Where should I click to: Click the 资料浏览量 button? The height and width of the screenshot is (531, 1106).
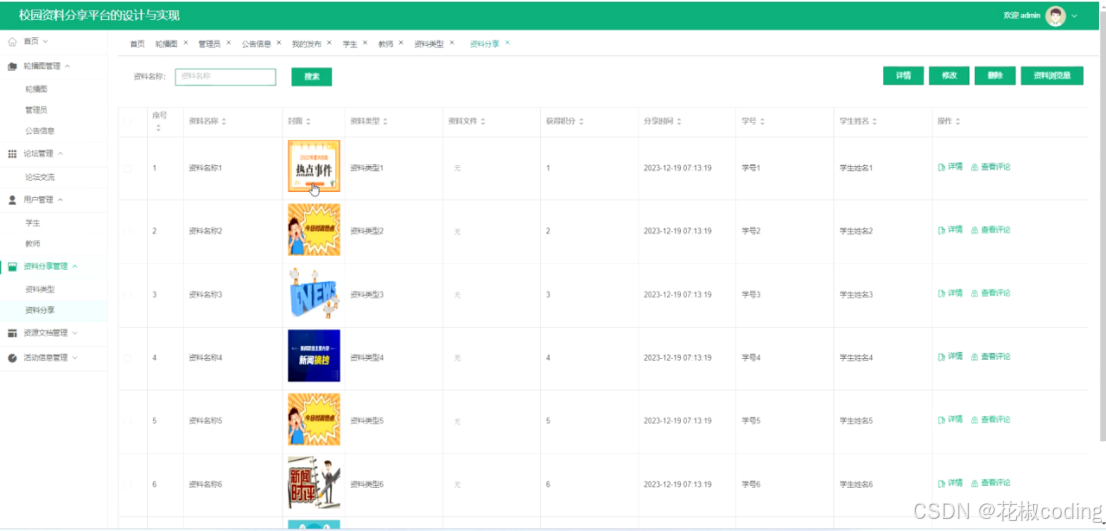tap(1052, 76)
